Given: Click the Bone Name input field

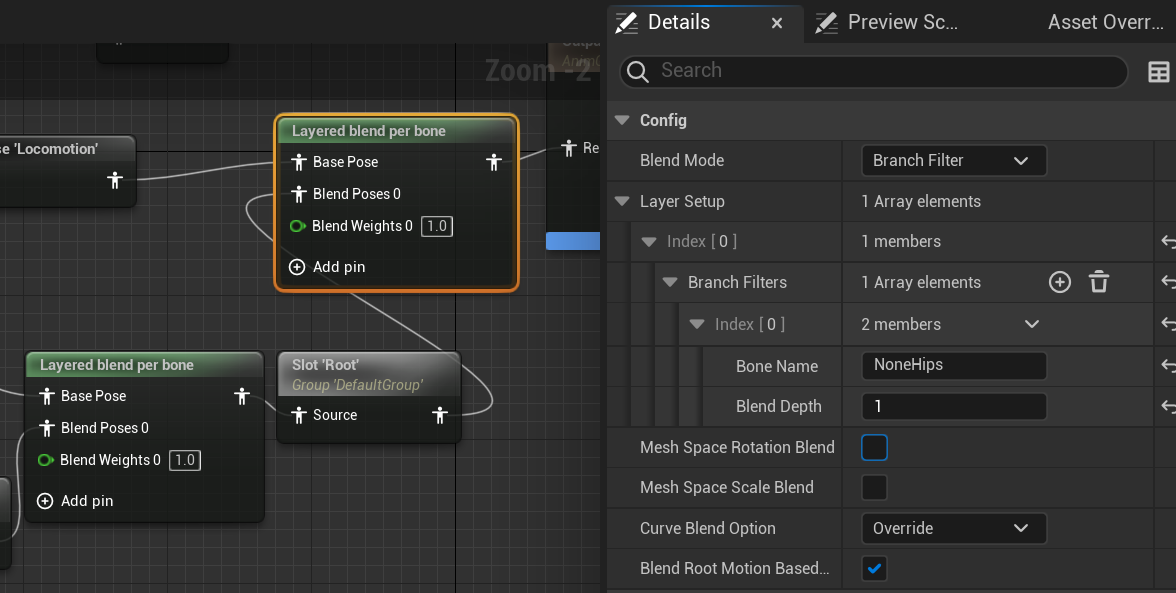Looking at the screenshot, I should tap(953, 365).
